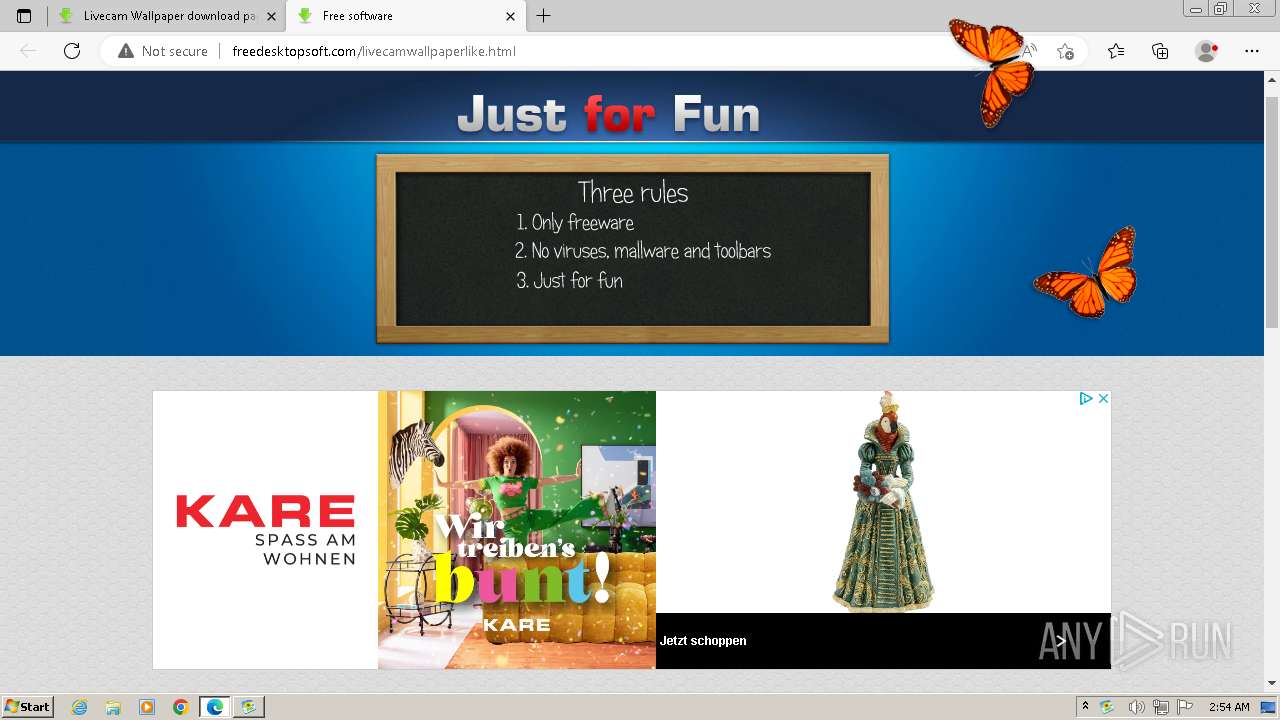Show hidden tray icons
Image resolution: width=1280 pixels, height=720 pixels.
(x=1085, y=707)
